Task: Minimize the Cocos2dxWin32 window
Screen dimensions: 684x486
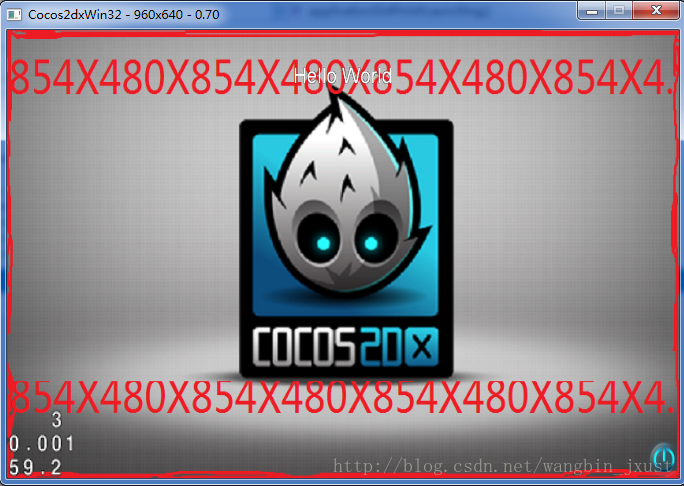Action: coord(592,10)
